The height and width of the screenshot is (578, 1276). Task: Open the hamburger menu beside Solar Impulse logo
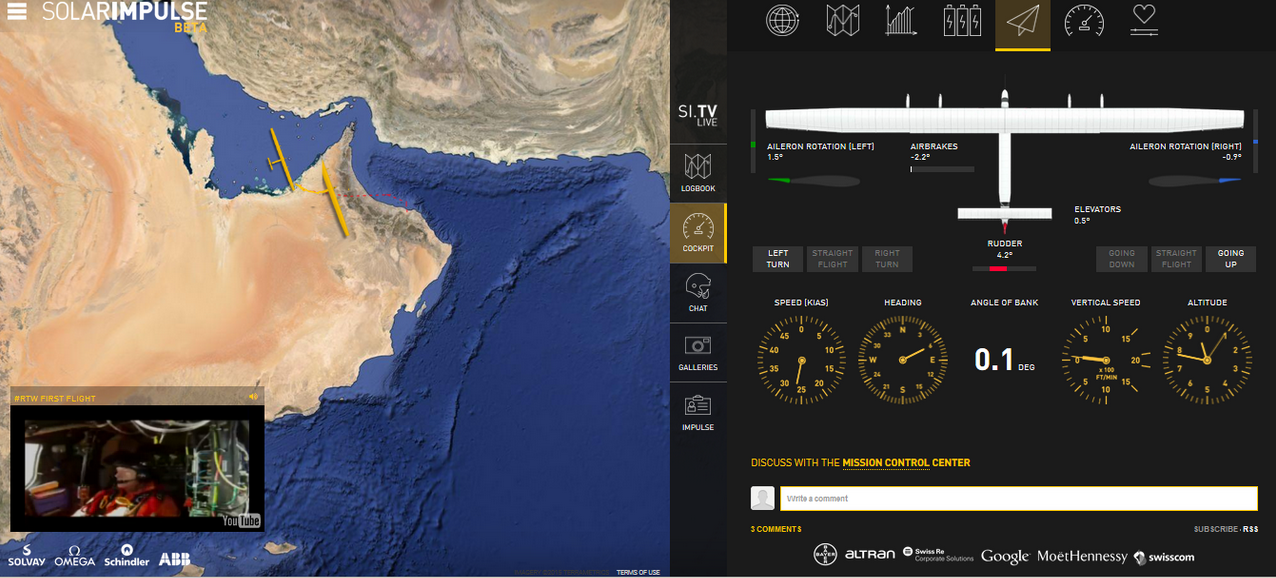tap(17, 13)
